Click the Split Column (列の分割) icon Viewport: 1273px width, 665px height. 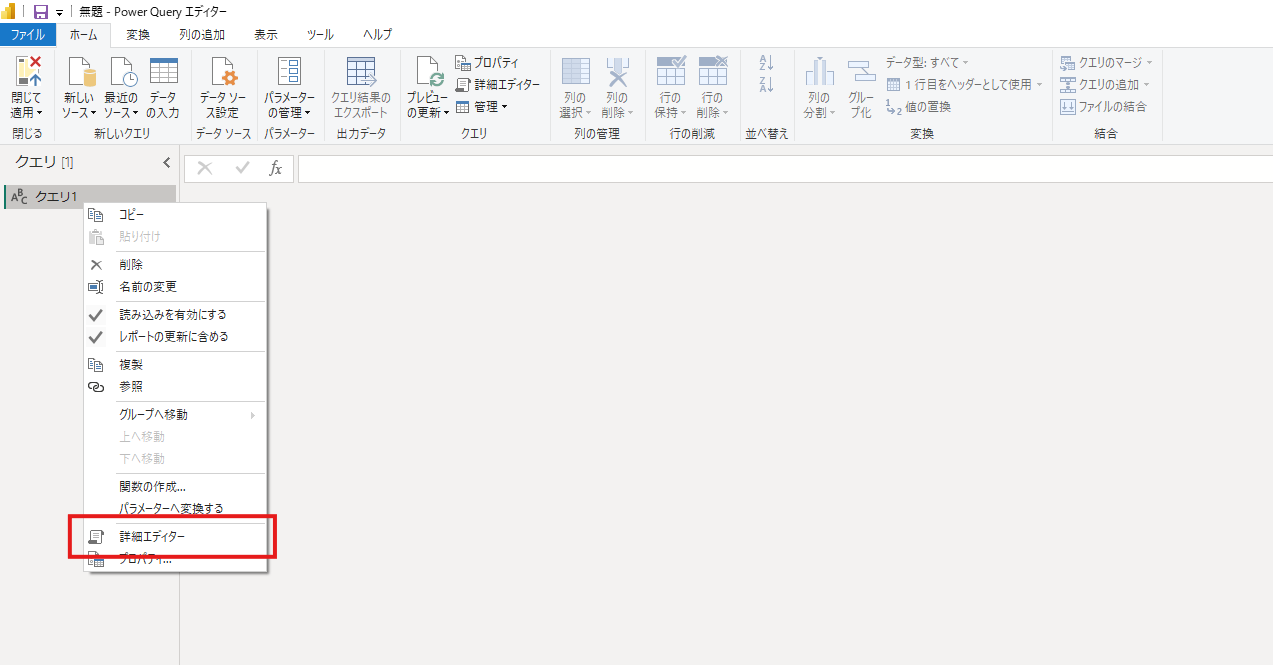pos(819,73)
